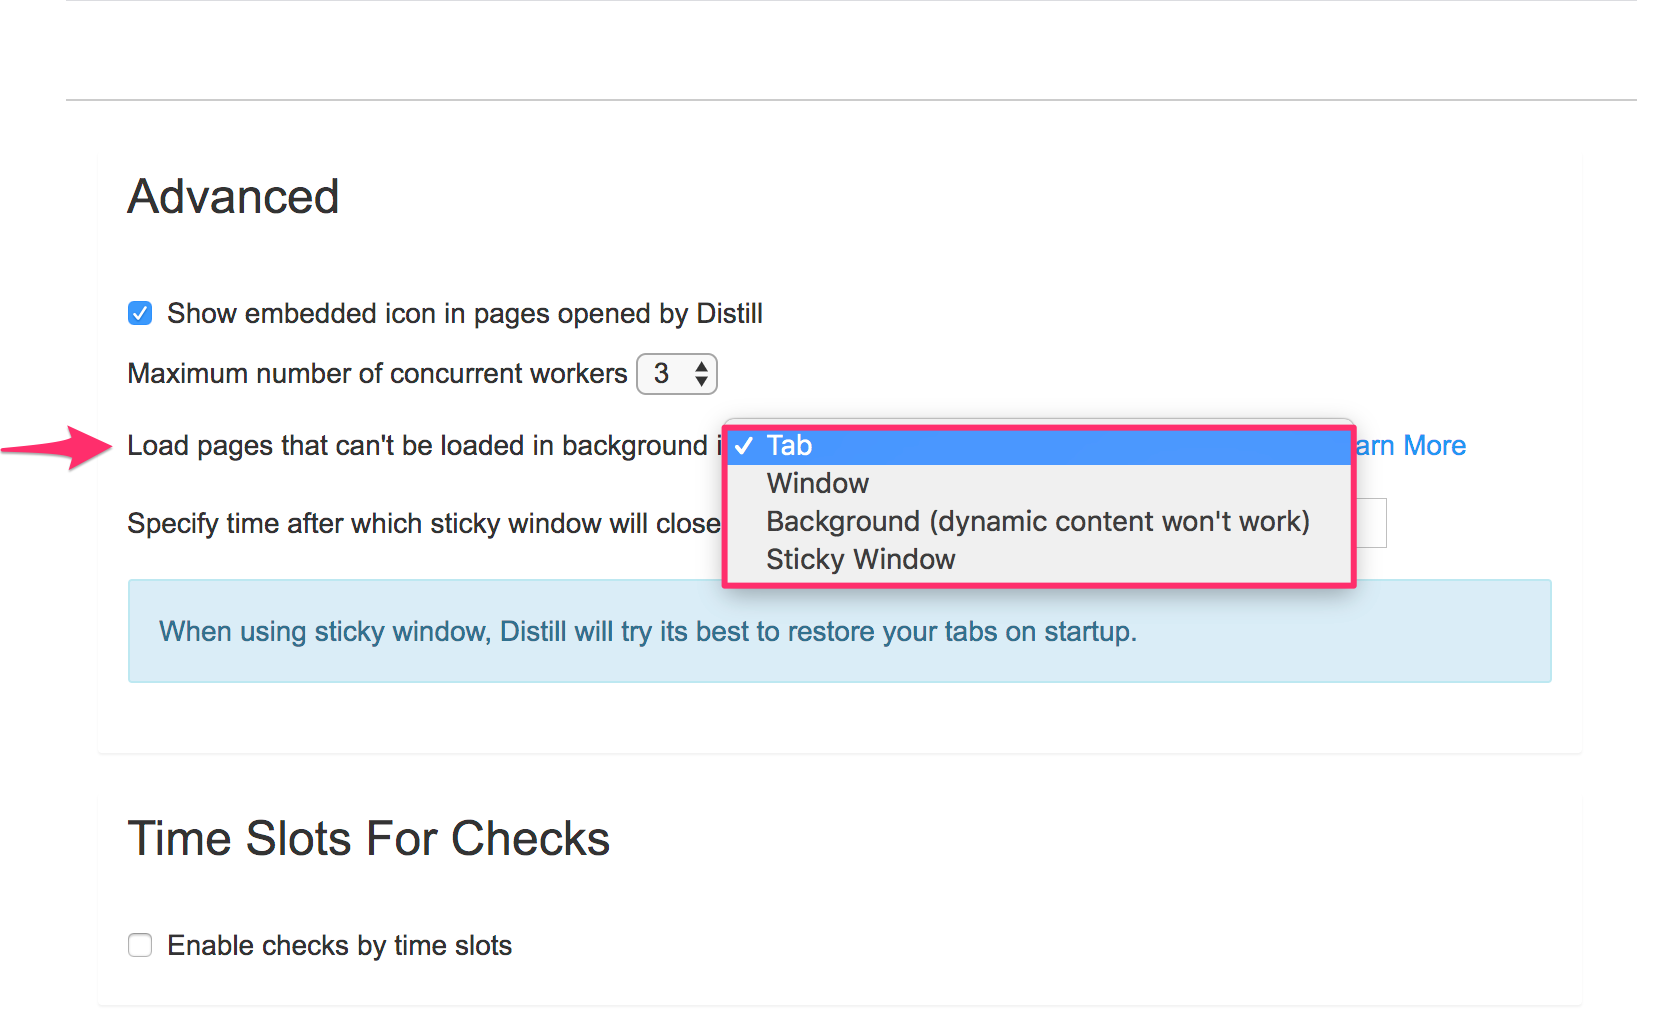Focus the sticky window close time field
Screen dimensions: 1678x1012
point(1370,523)
